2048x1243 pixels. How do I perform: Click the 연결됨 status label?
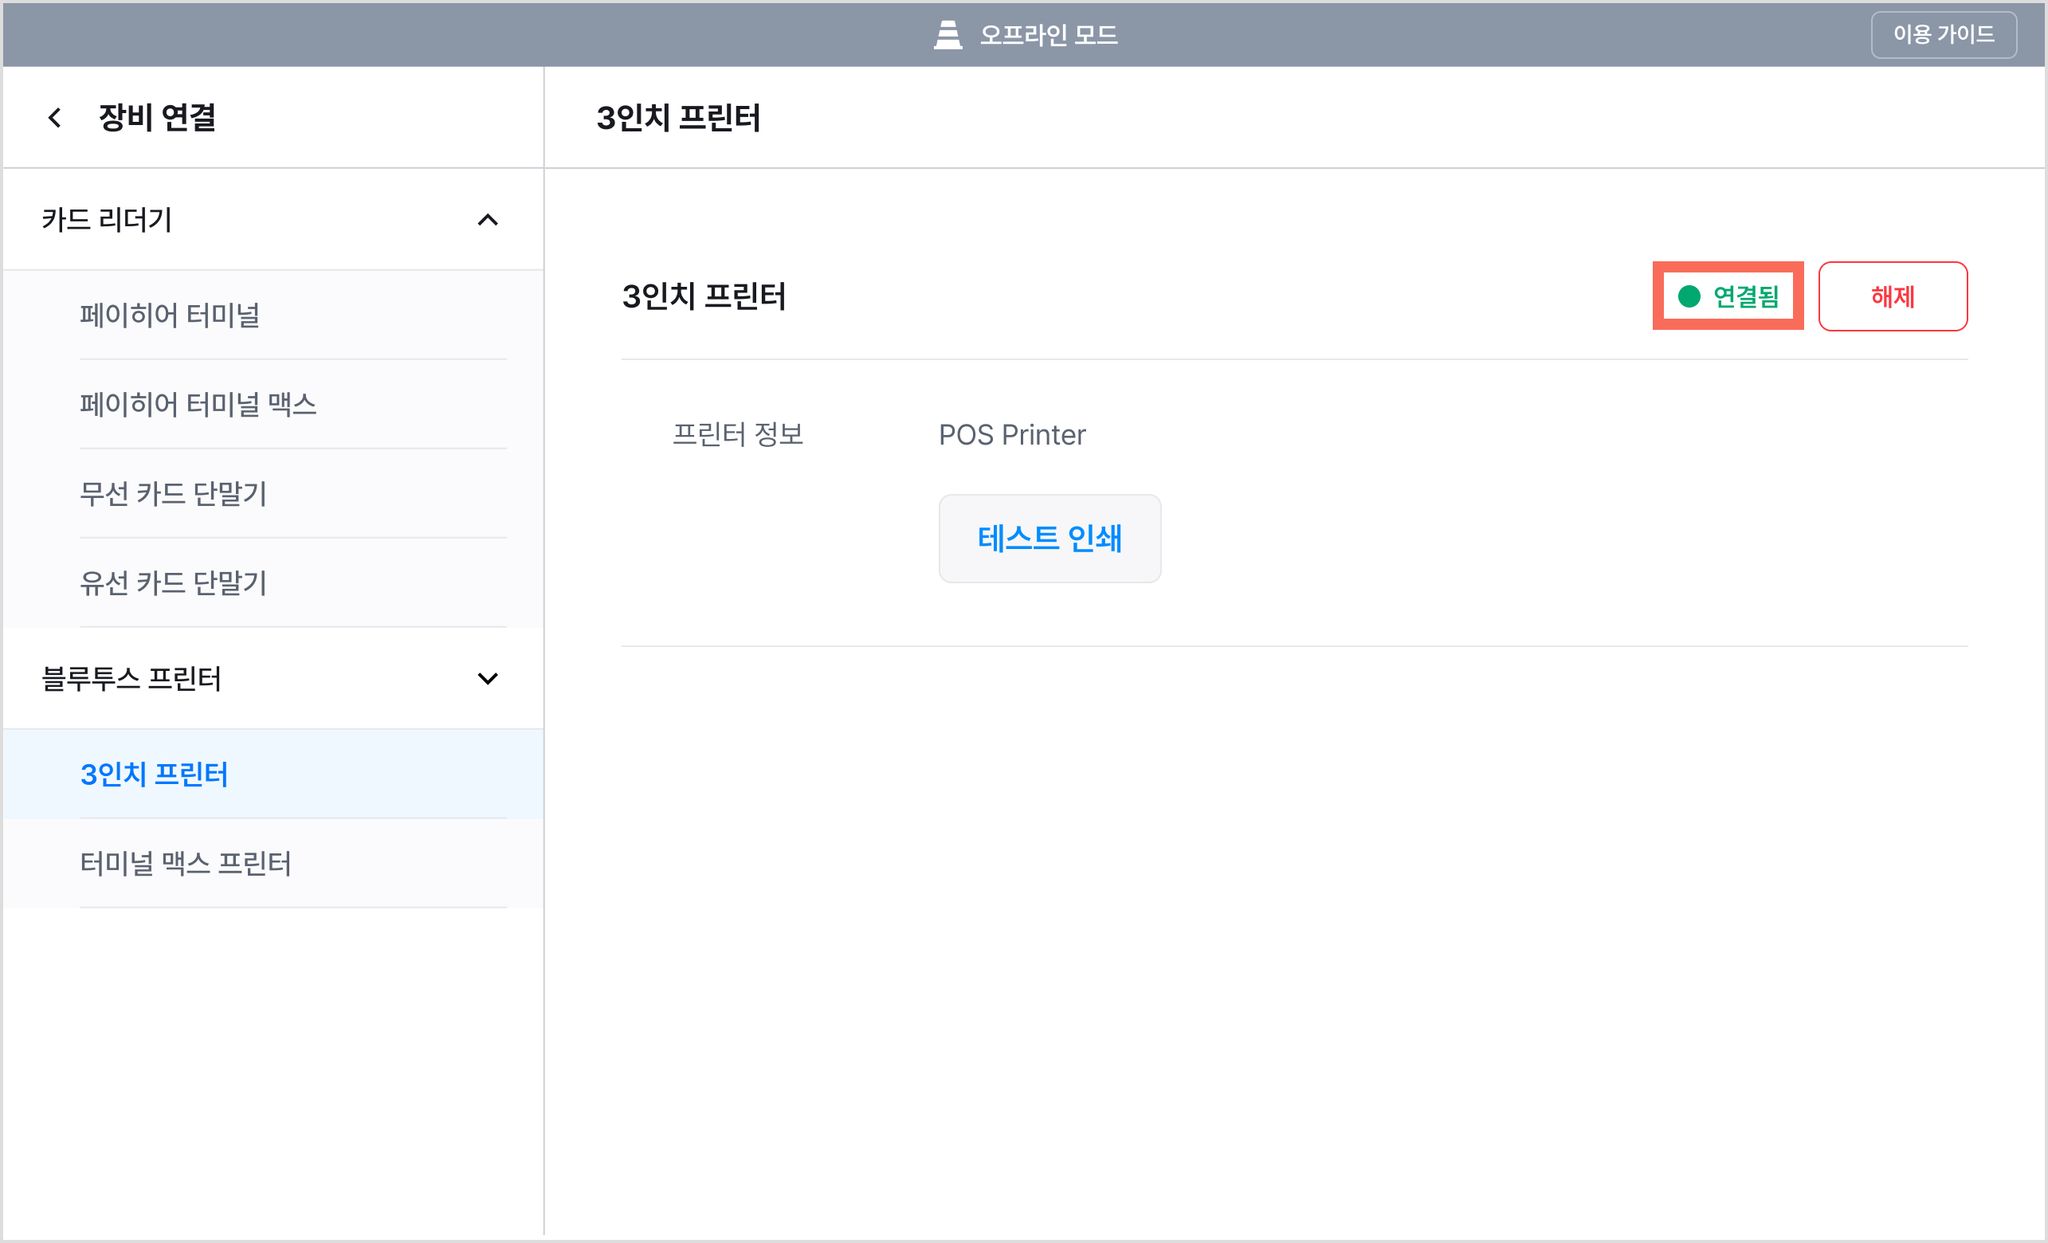coord(1746,296)
